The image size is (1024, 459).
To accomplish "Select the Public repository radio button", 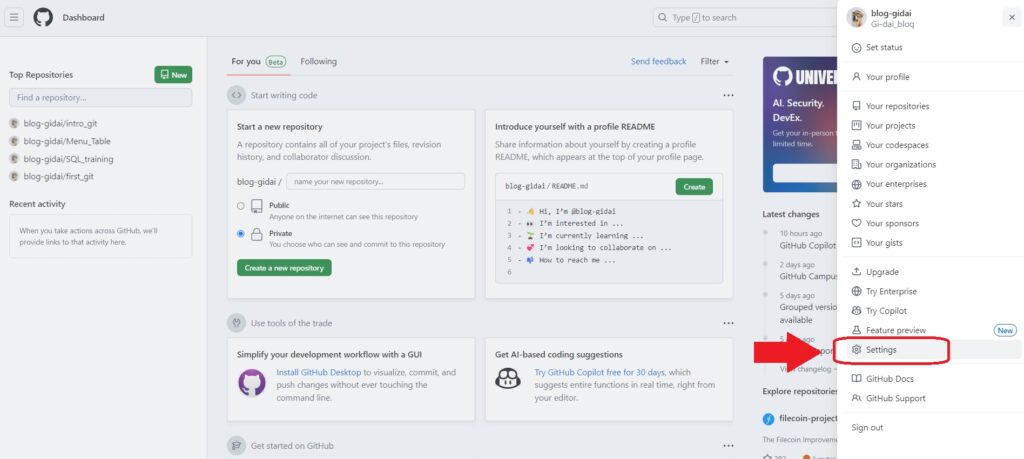I will click(x=241, y=205).
